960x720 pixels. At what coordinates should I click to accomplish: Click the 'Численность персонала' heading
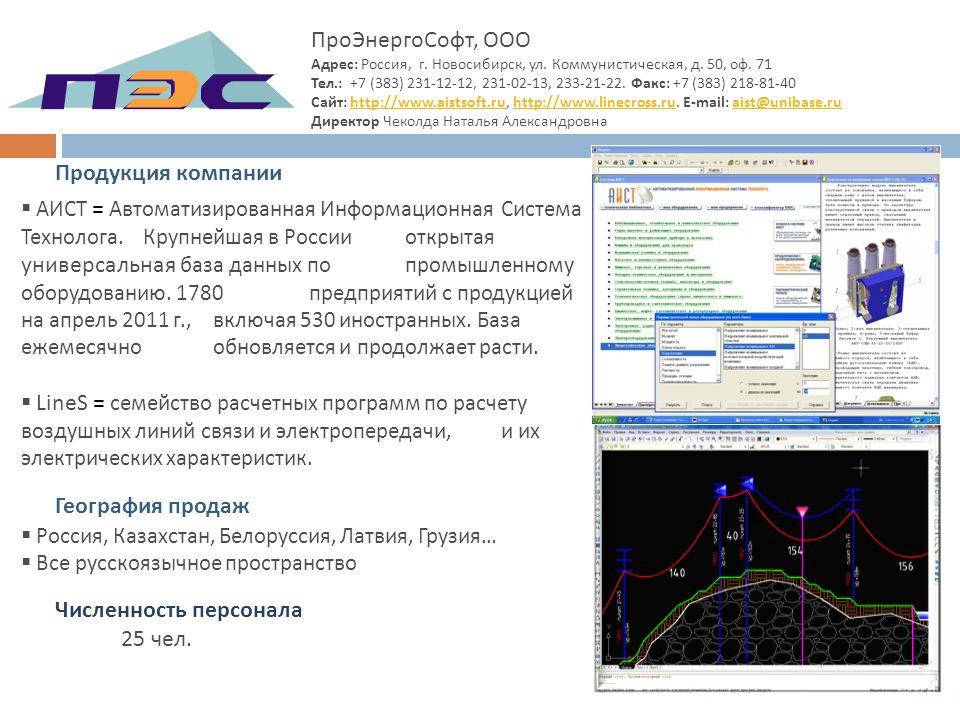[178, 610]
